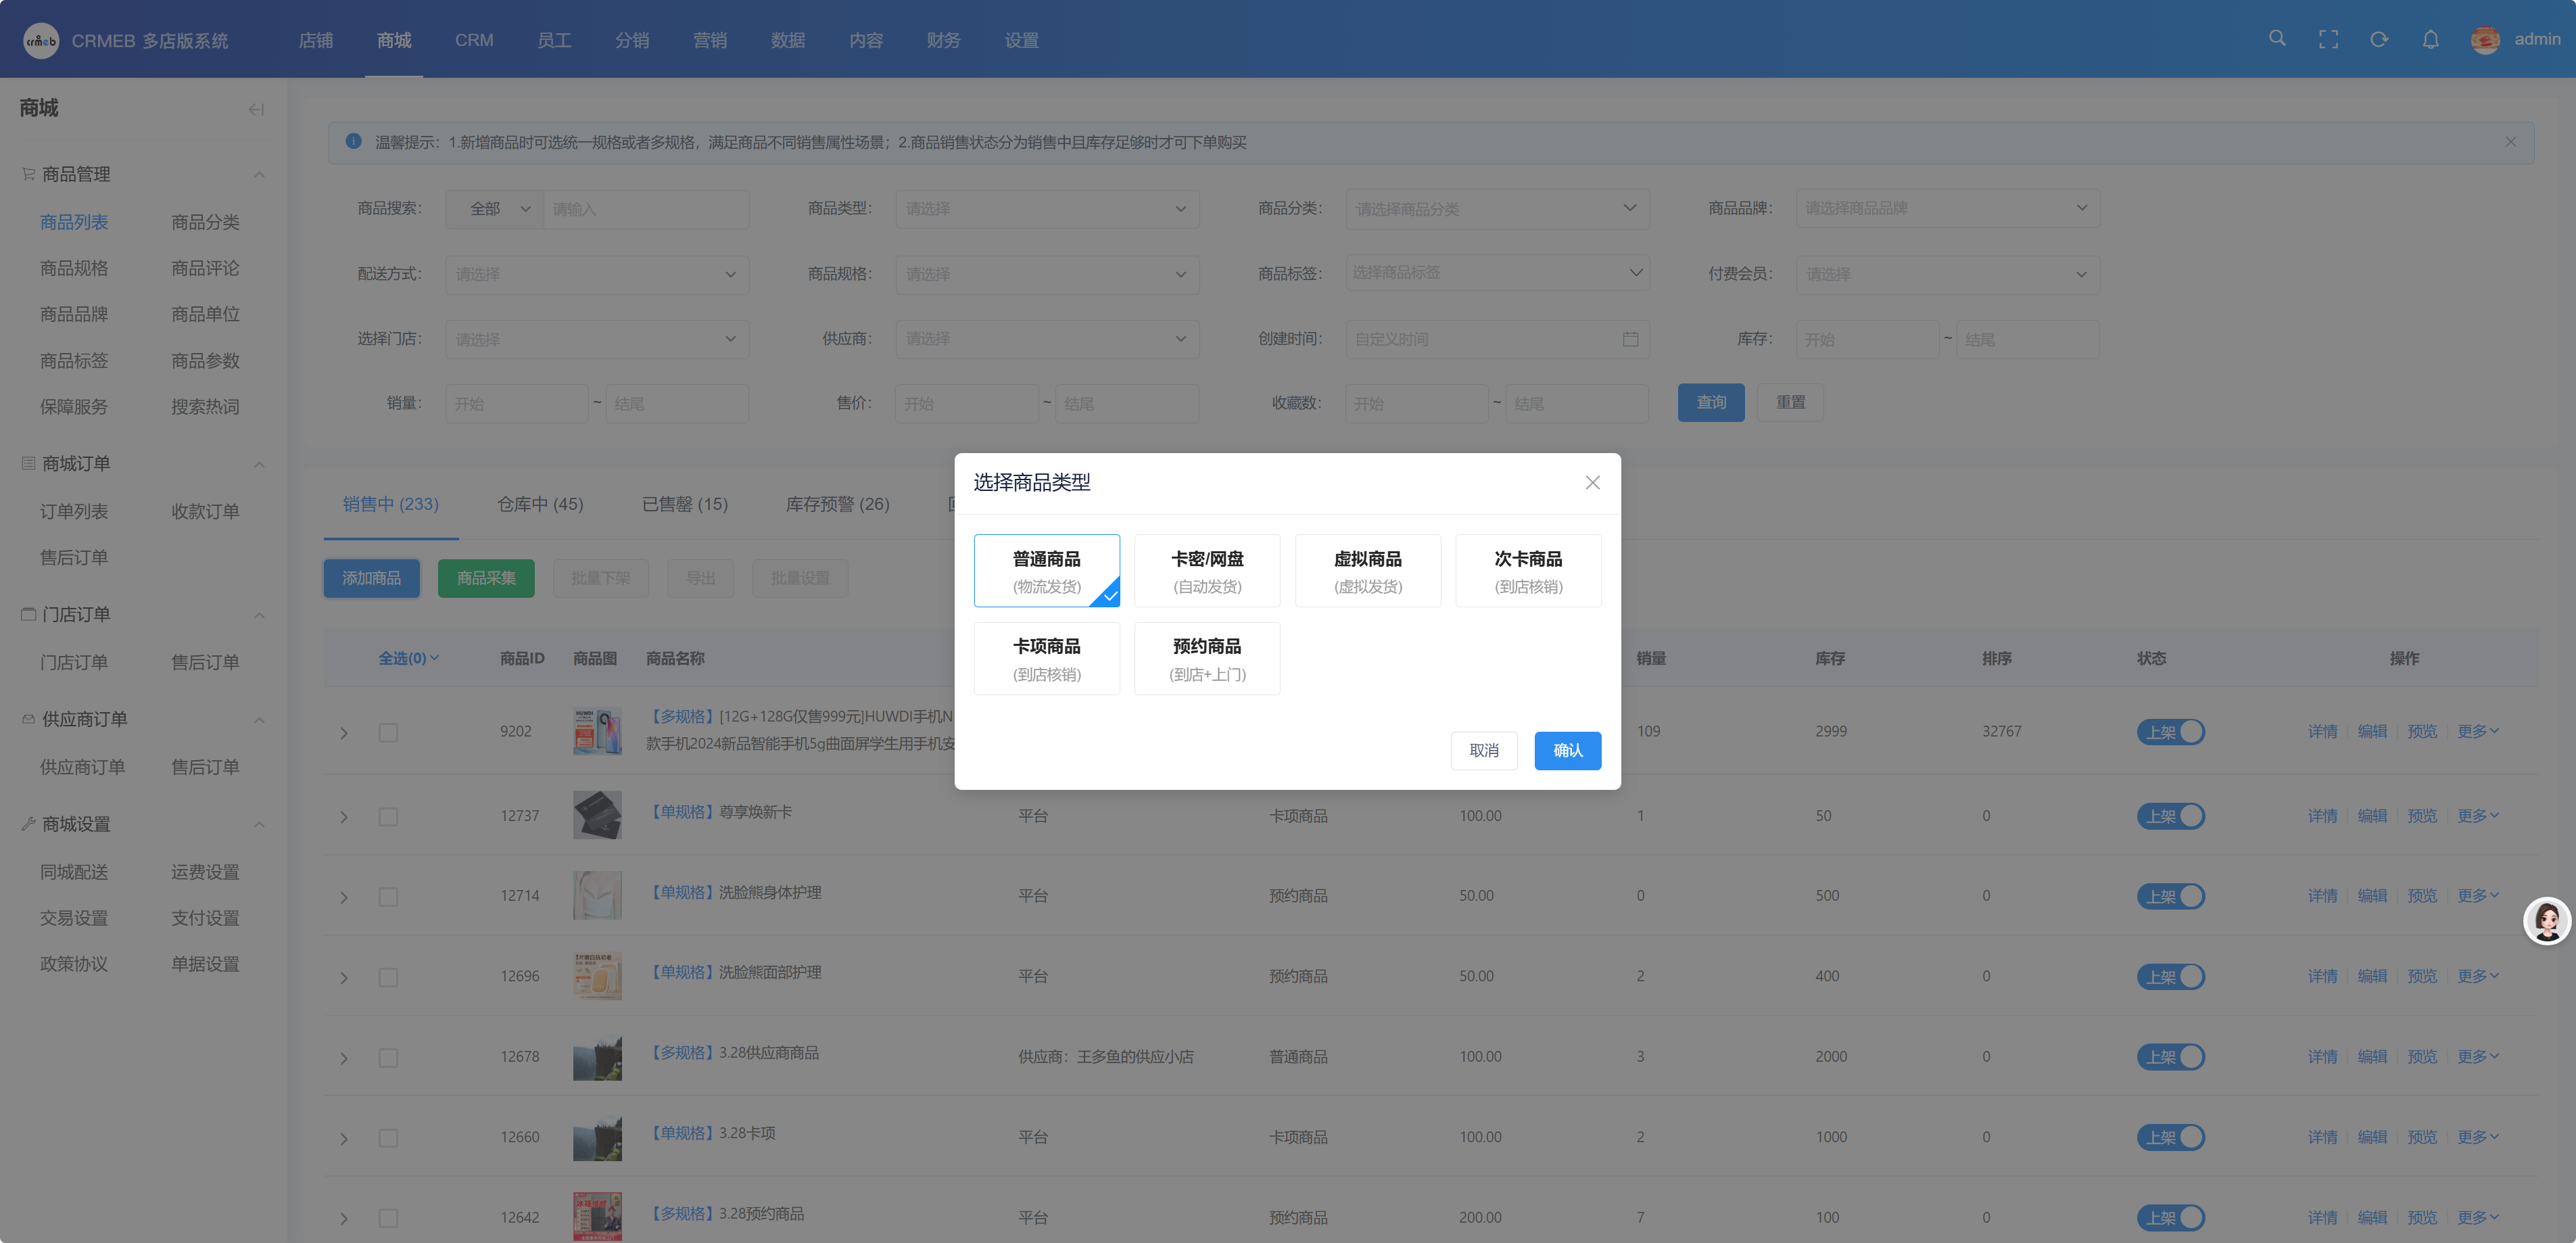The image size is (2576, 1243).
Task: Select 预约商品 (到店+上门) product type
Action: tap(1207, 658)
